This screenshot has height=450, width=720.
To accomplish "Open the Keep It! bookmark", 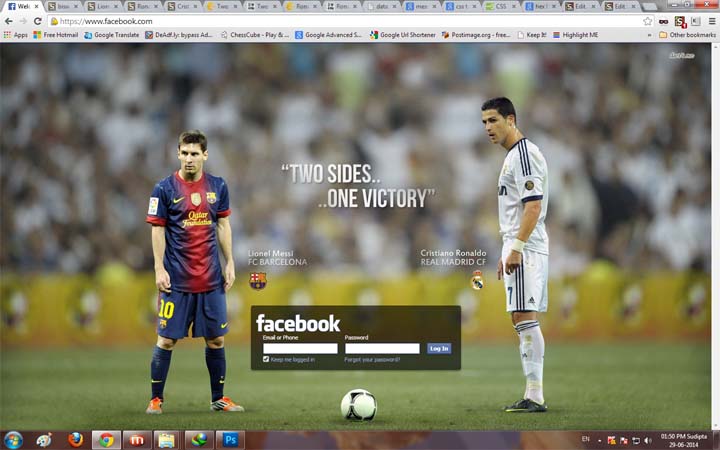I will pyautogui.click(x=532, y=35).
